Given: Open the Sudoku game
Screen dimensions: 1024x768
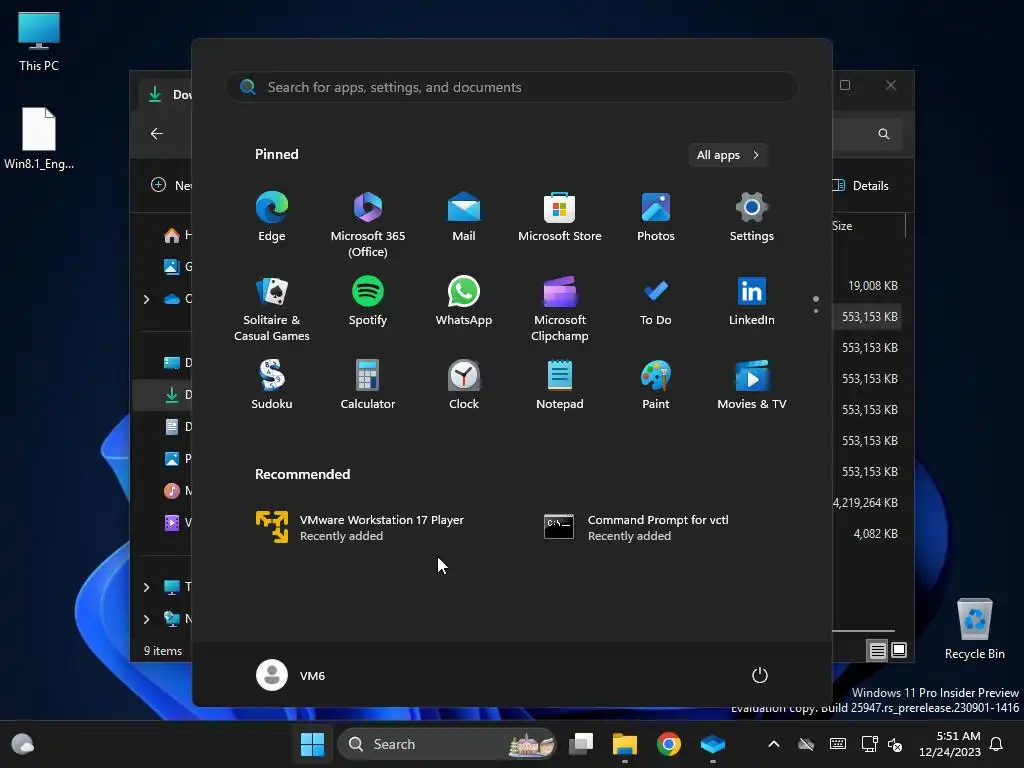Looking at the screenshot, I should click(272, 385).
